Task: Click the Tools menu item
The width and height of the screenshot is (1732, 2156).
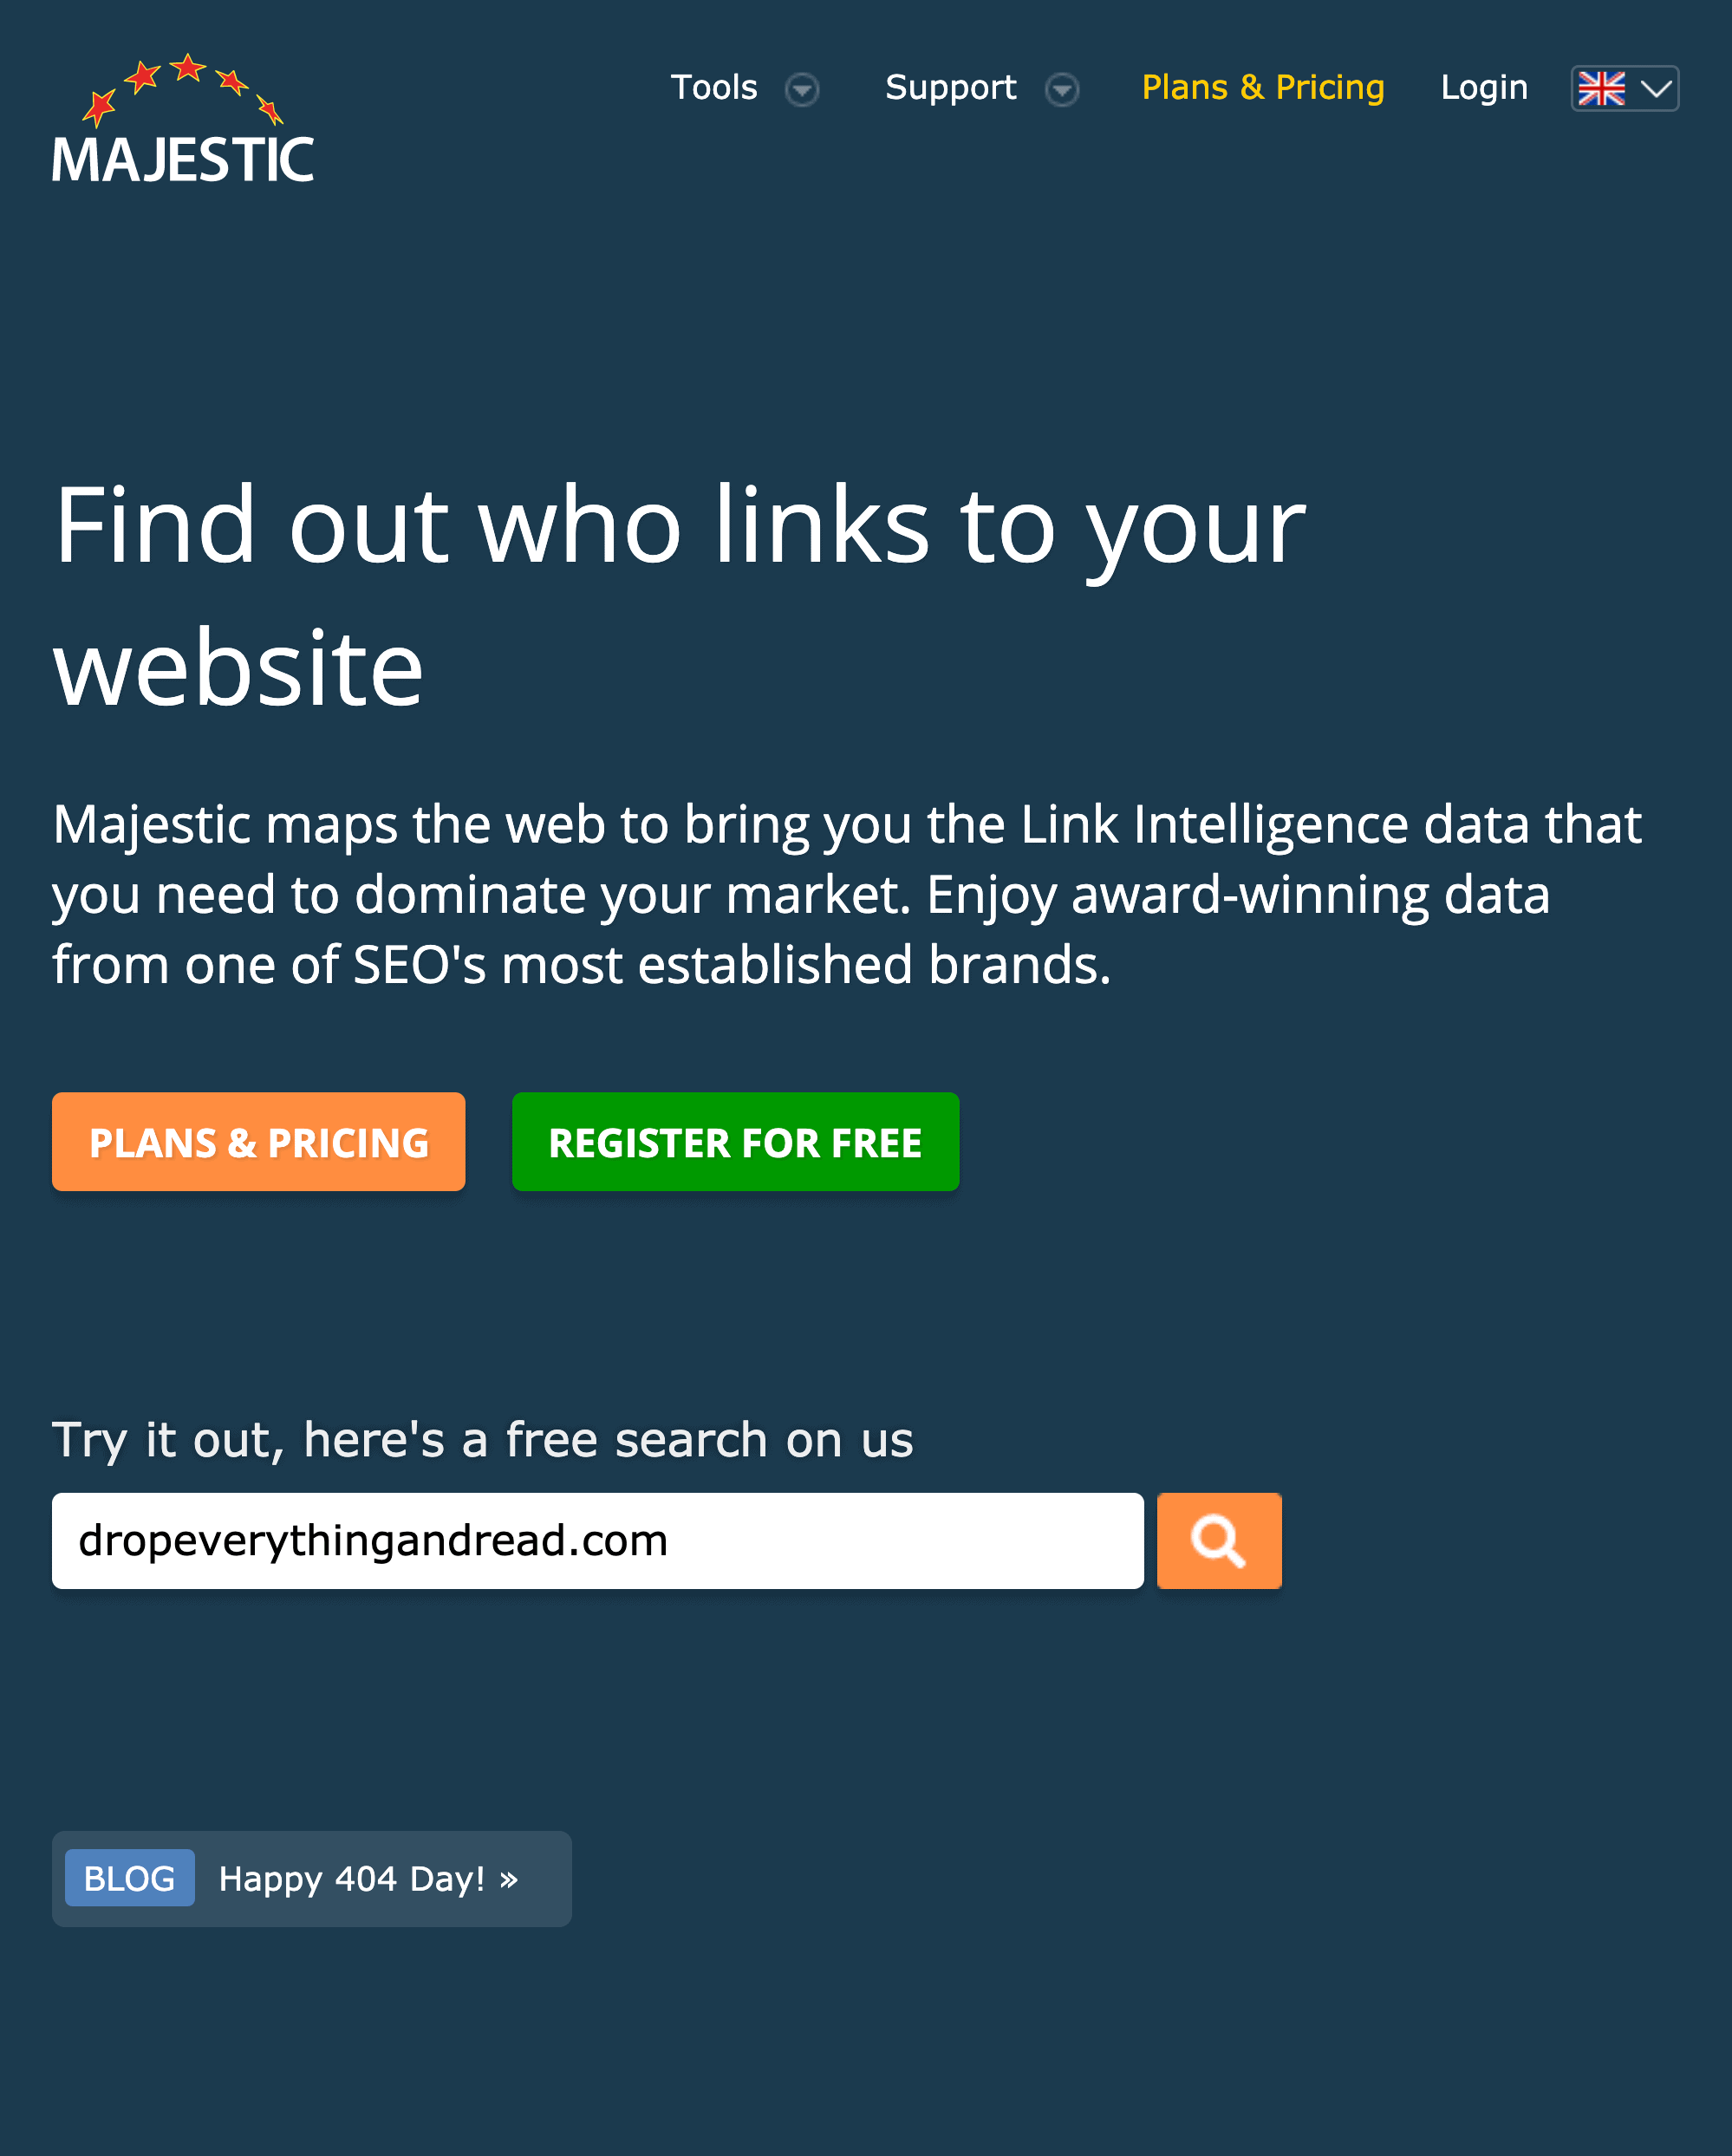Action: click(714, 88)
